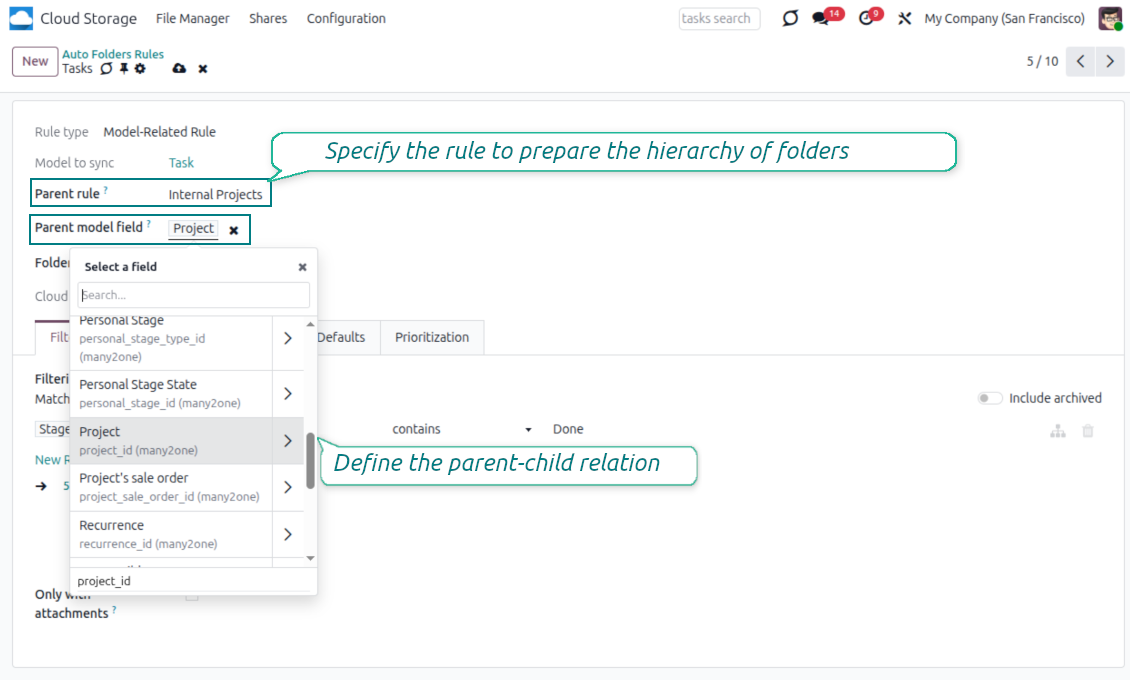The height and width of the screenshot is (680, 1130).
Task: Expand the Project field chevron
Action: pos(288,441)
